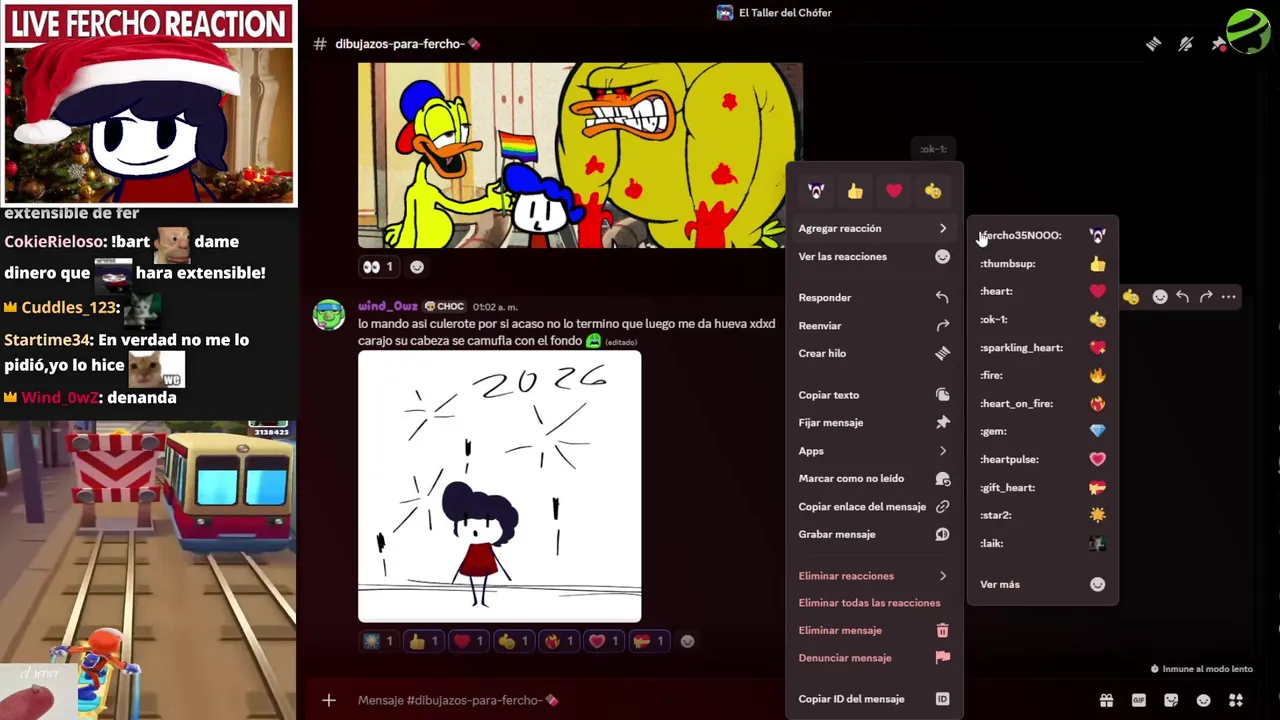Add reaction smiley beside eyes reaction

click(417, 267)
